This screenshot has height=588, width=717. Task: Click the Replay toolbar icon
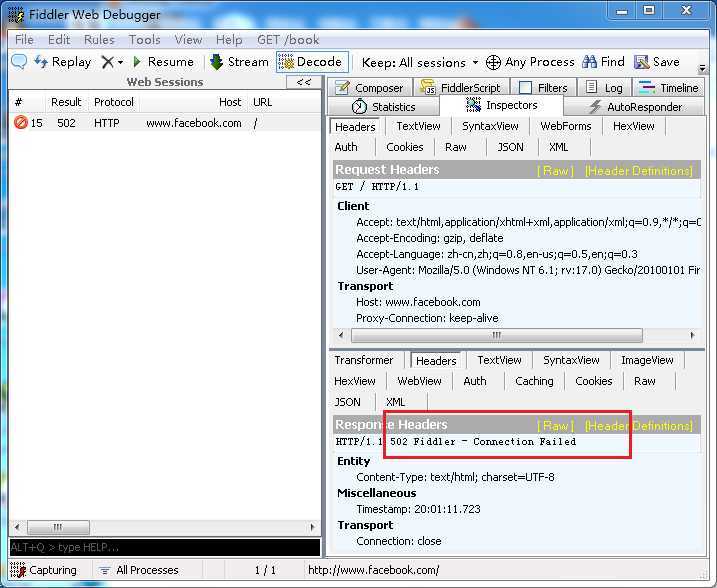[42, 62]
